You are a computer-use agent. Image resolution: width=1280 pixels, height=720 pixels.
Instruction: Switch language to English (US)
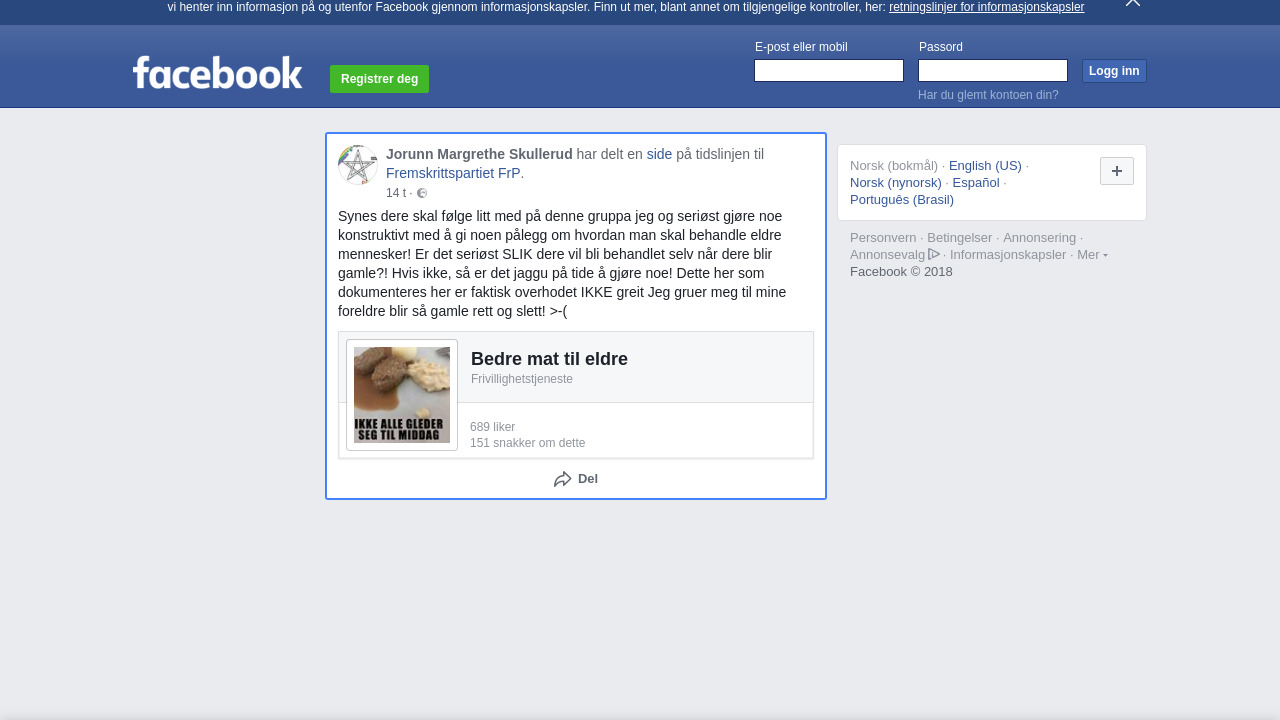[985, 166]
